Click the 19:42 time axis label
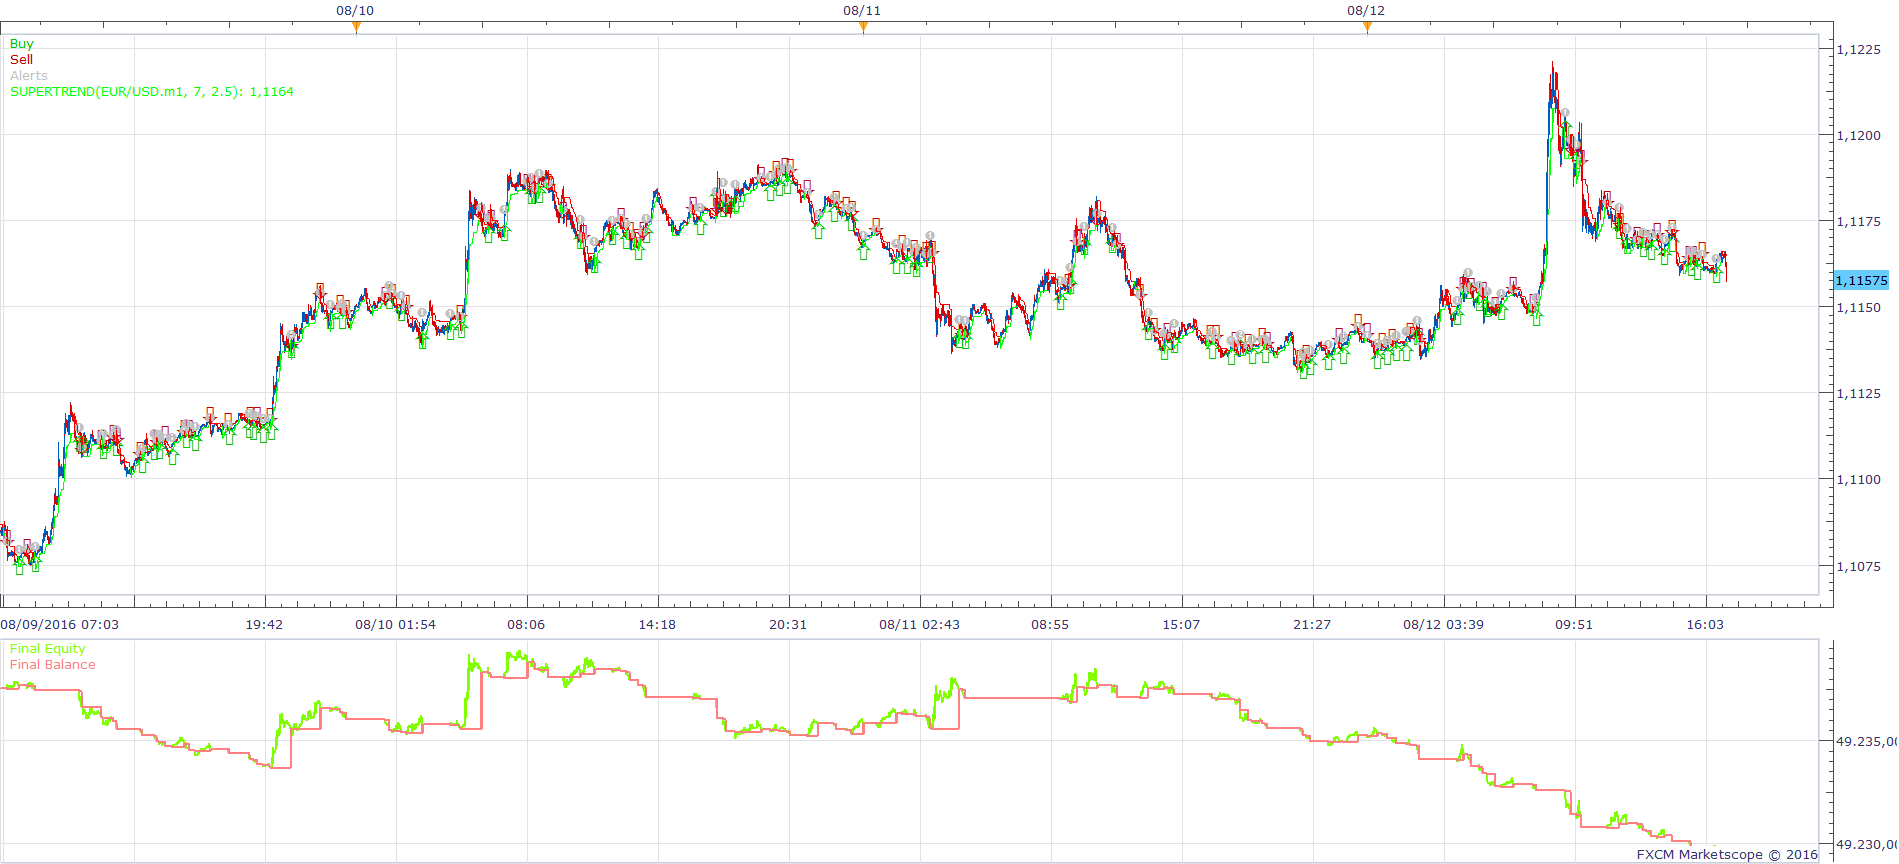Viewport: 1899px width, 864px height. [x=264, y=624]
